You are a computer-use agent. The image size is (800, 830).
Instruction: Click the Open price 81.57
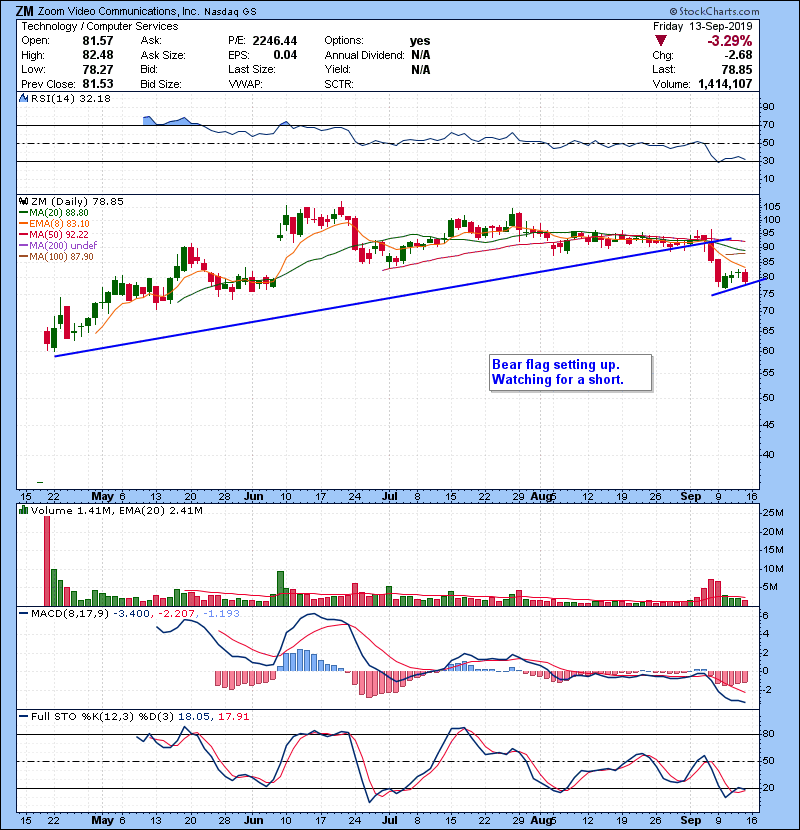pos(98,41)
